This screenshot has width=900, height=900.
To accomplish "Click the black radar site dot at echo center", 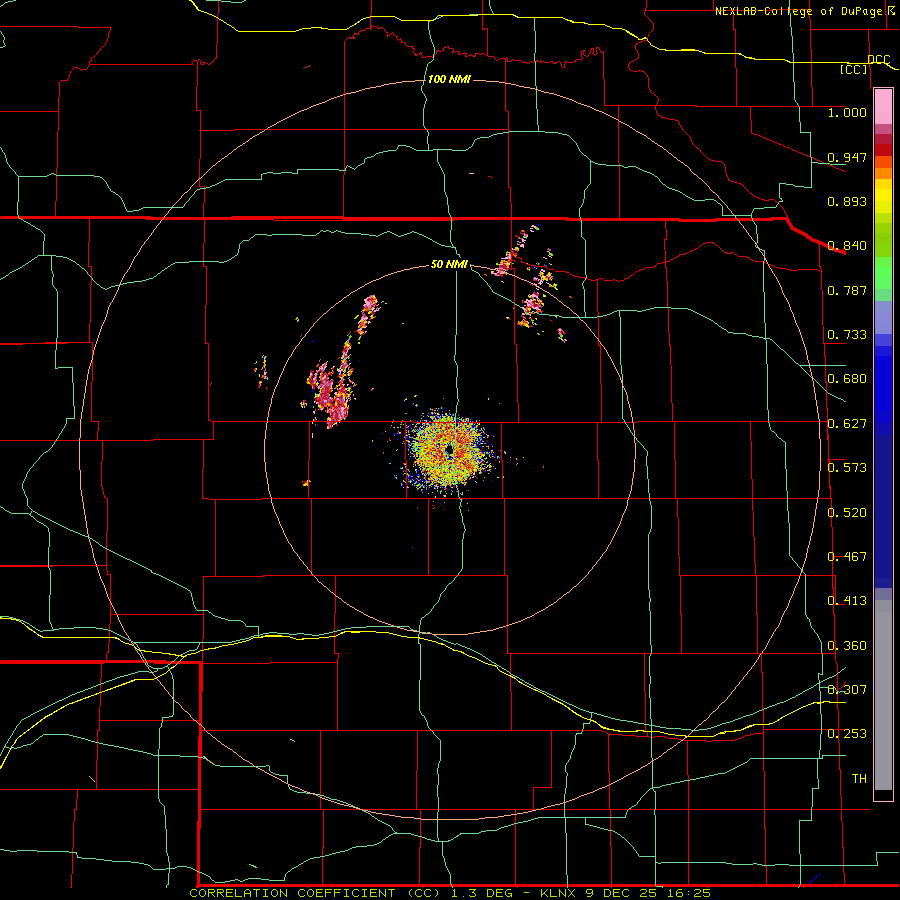I will pyautogui.click(x=450, y=451).
